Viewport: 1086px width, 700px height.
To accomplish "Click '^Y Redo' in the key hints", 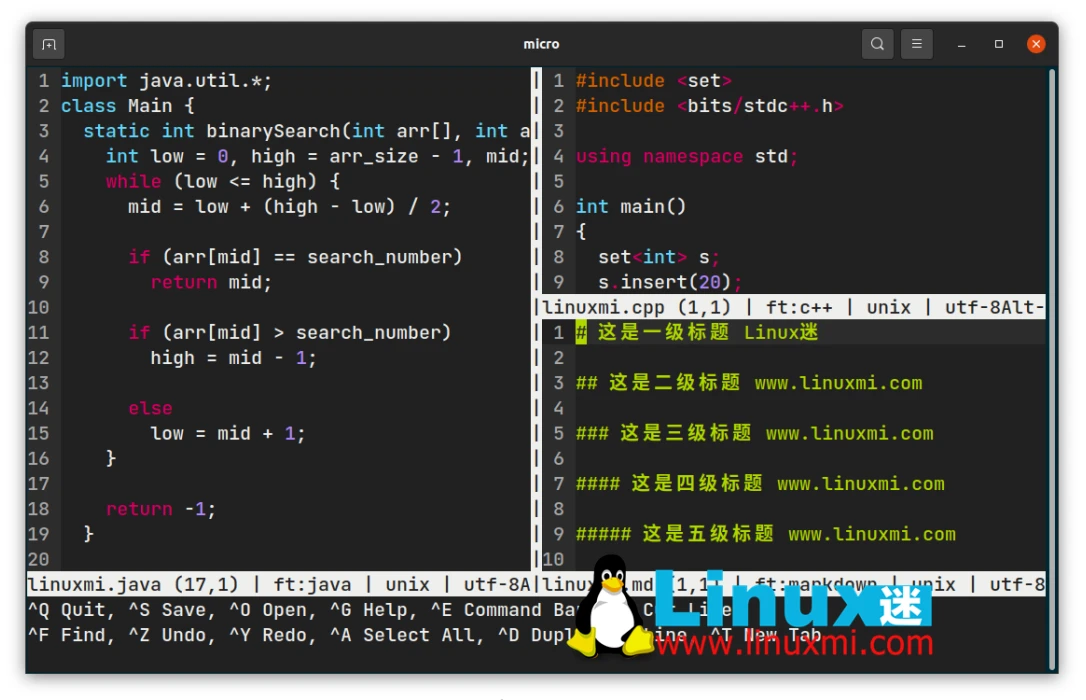I will (x=267, y=636).
